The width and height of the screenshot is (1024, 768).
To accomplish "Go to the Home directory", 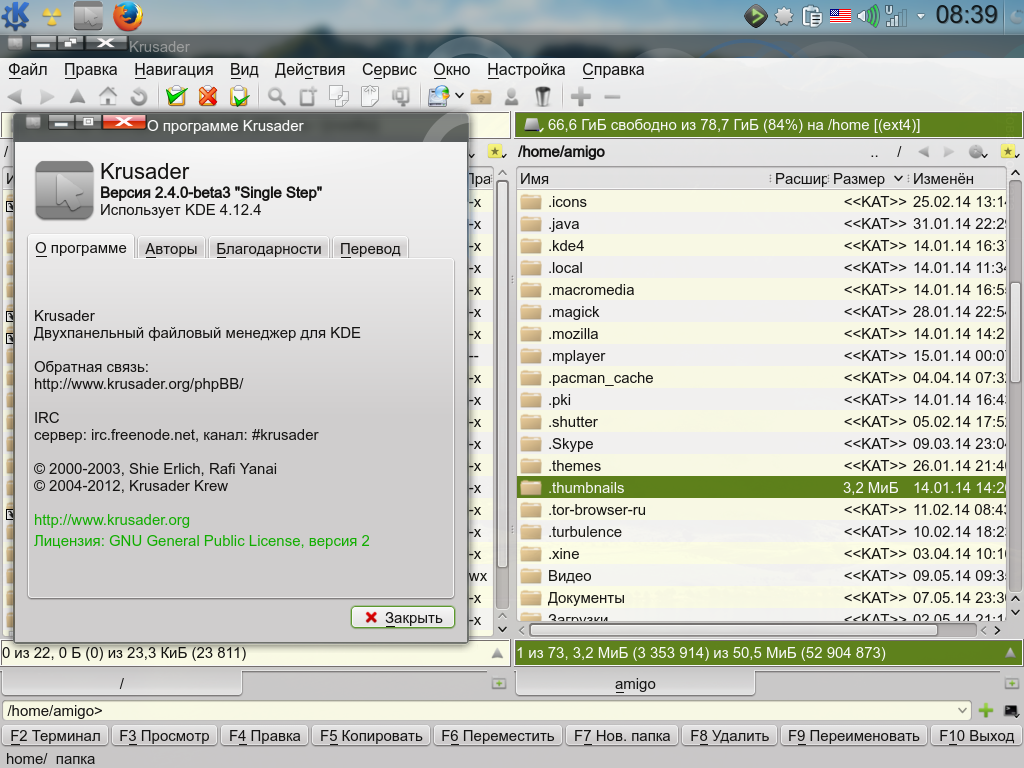I will tap(108, 97).
